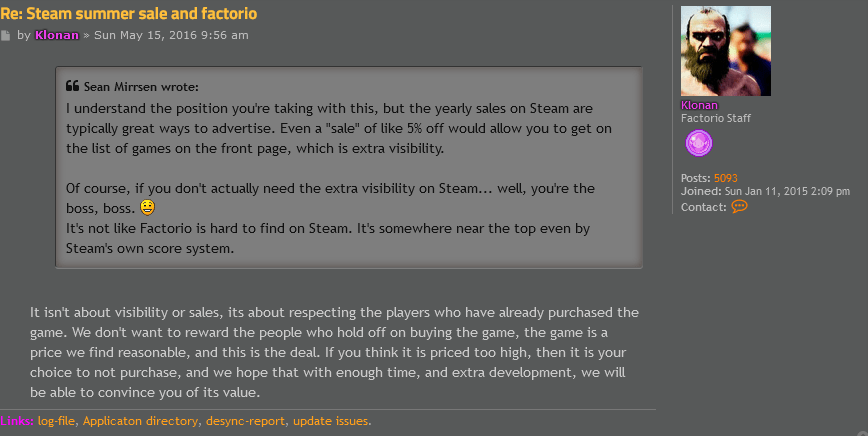Open Klonan's avatar picture
This screenshot has width=868, height=436.
[726, 51]
